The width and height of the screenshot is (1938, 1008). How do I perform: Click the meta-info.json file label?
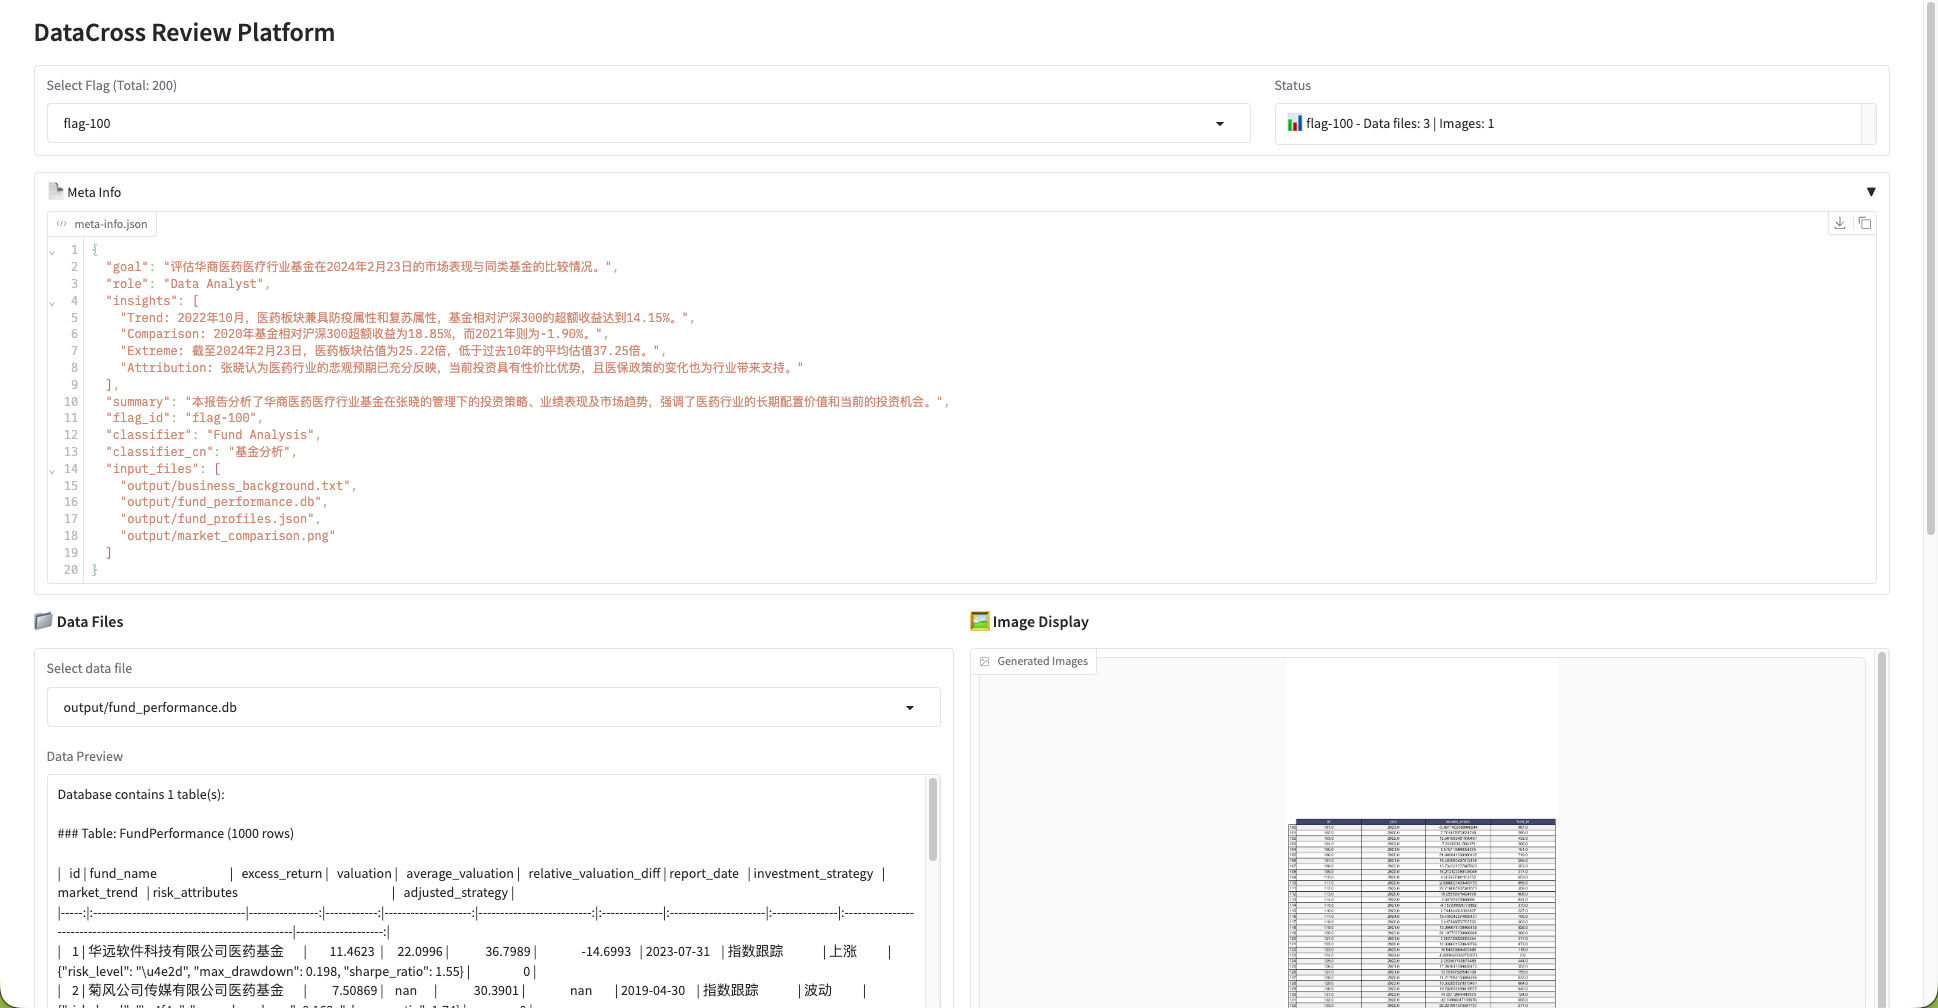click(x=110, y=224)
